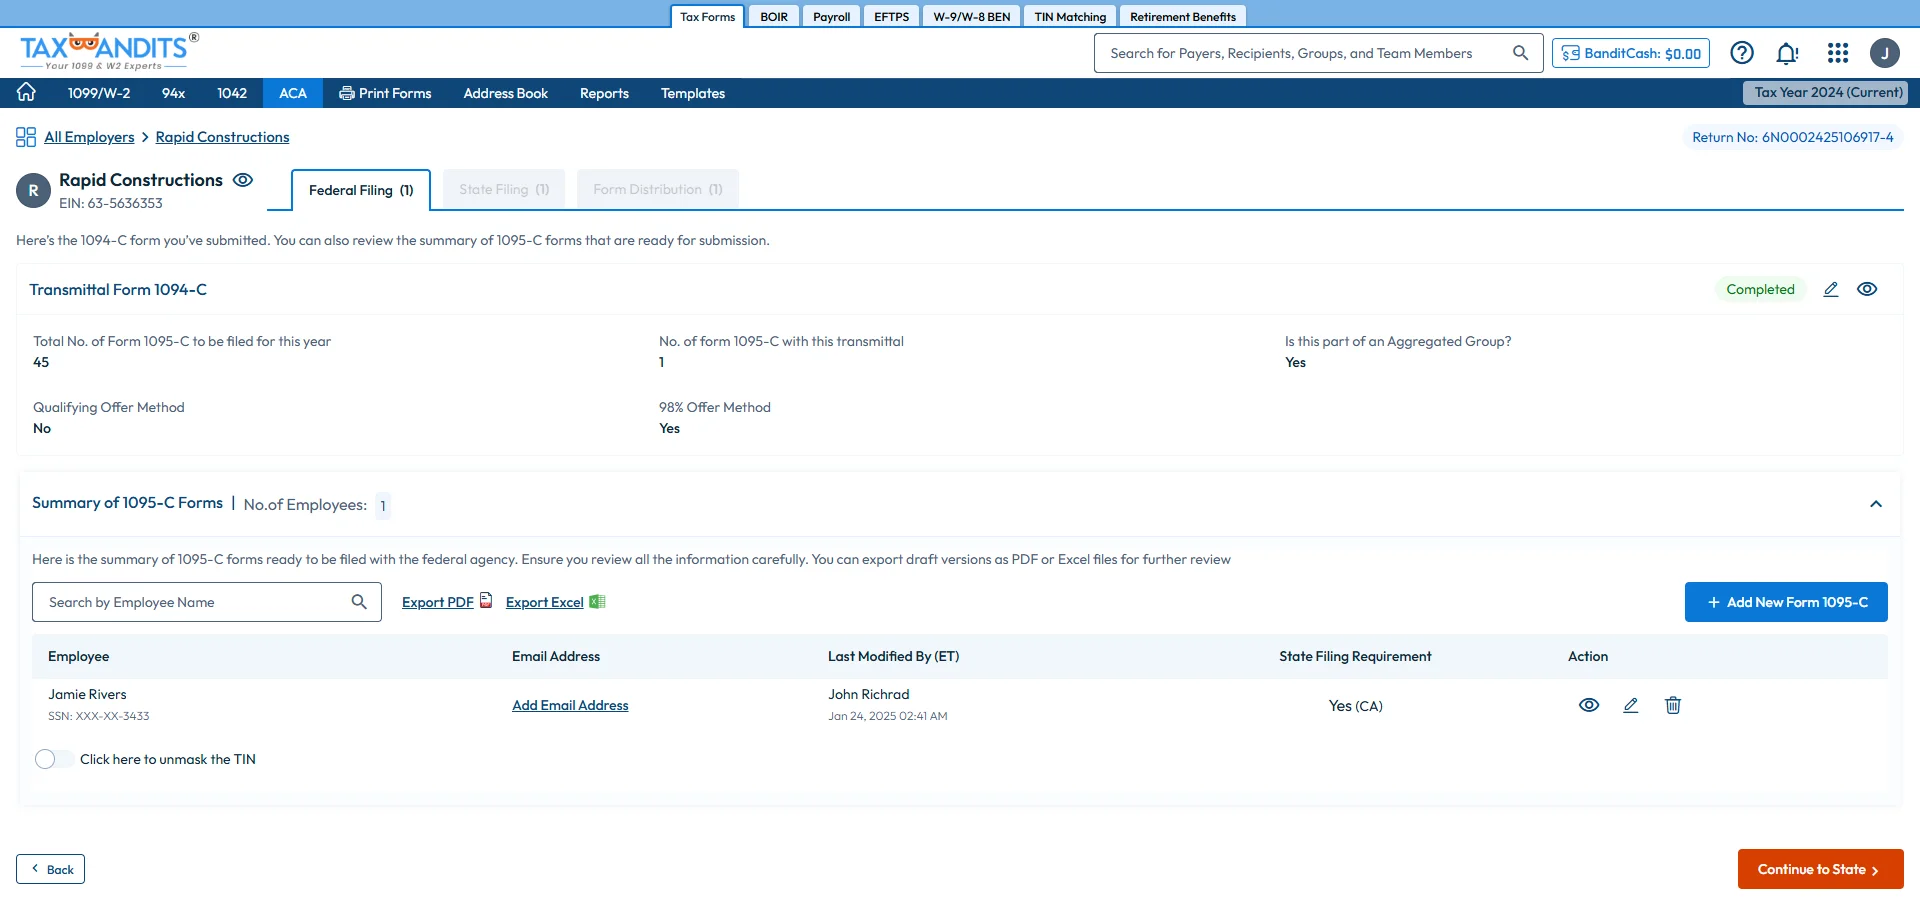
Task: Click the Rapid Constructions R avatar
Action: click(x=33, y=190)
